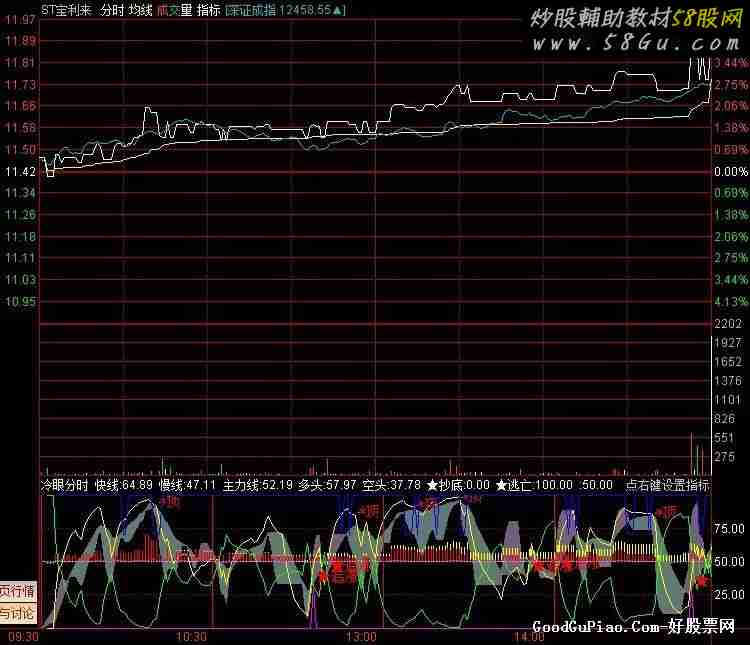Select the 冷眼分时 indicator name

[x=64, y=485]
